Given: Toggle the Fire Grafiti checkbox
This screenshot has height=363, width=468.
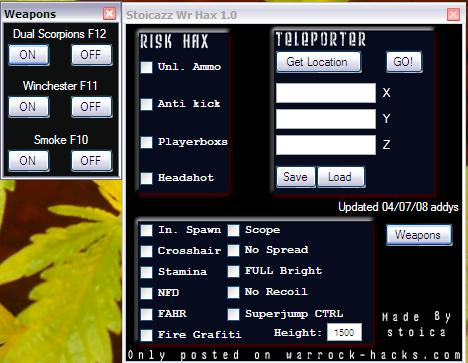Looking at the screenshot, I should click(146, 335).
